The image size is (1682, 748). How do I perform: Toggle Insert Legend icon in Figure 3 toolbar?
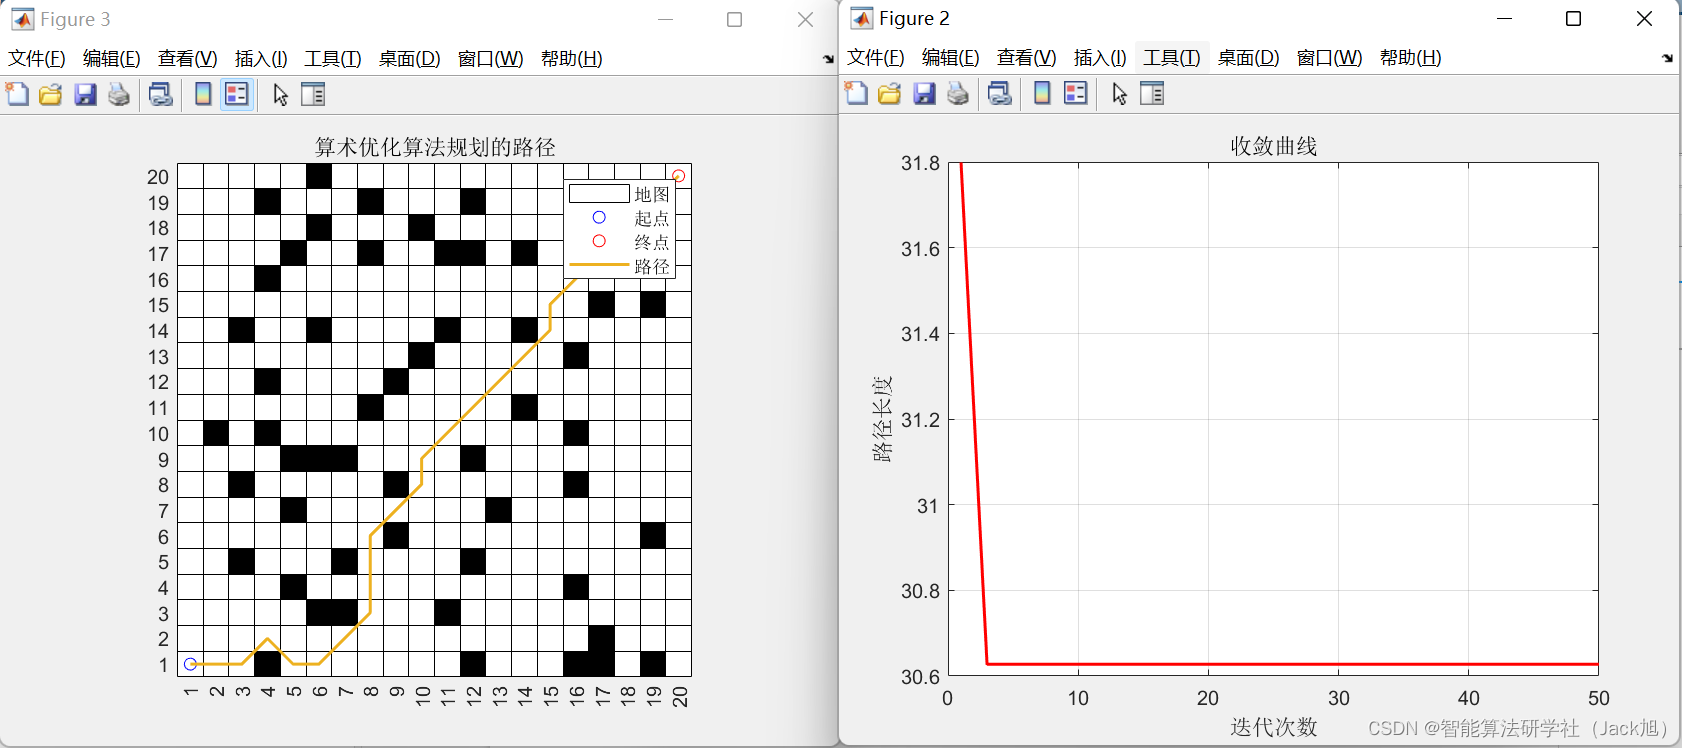click(236, 95)
